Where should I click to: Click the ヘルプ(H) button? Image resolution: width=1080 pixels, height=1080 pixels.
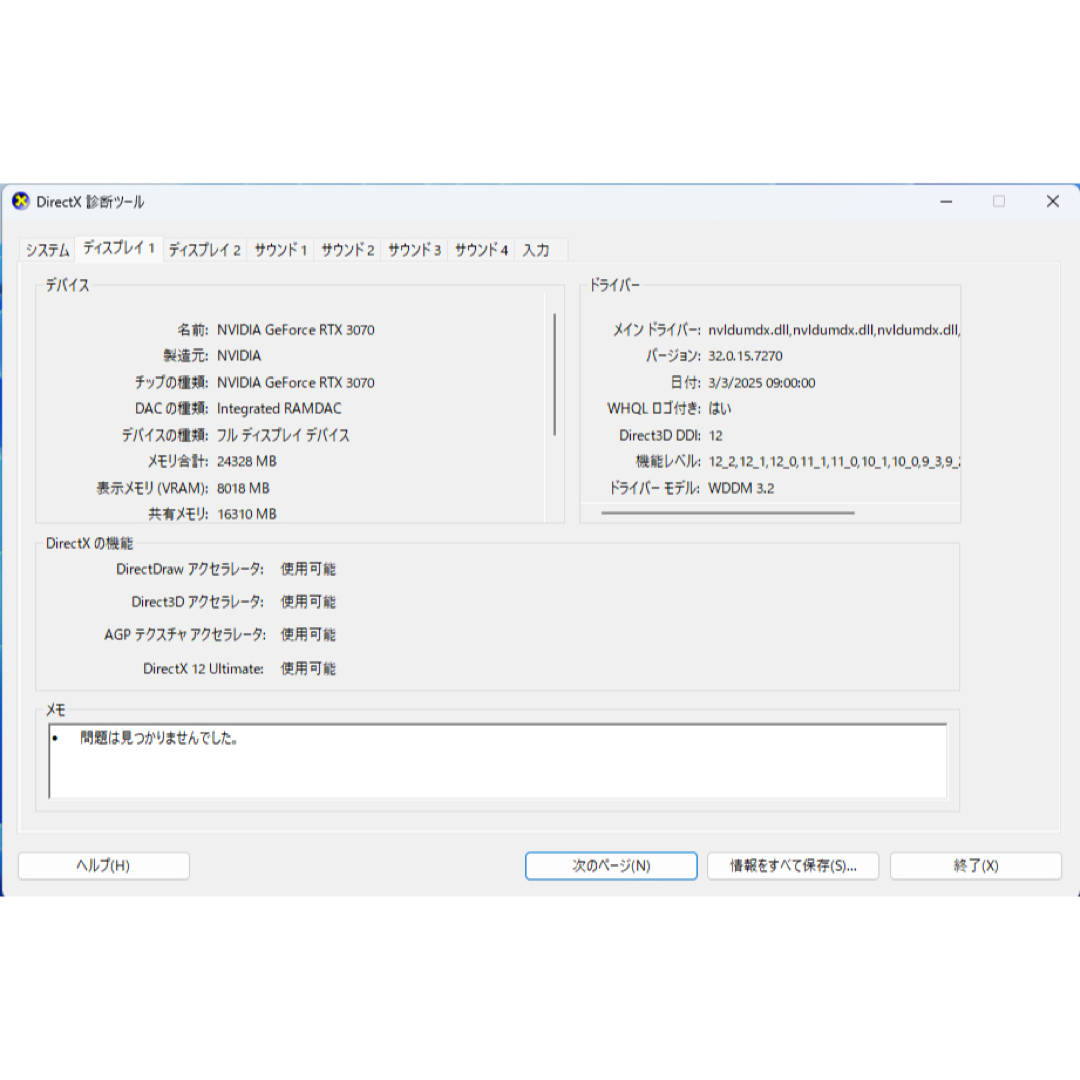pyautogui.click(x=103, y=866)
